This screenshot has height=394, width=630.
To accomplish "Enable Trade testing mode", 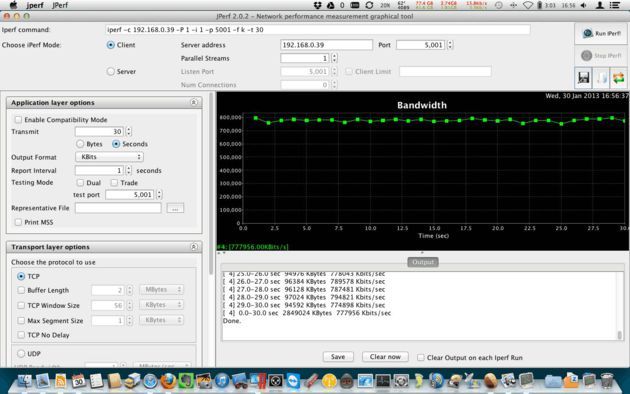I will (x=115, y=183).
